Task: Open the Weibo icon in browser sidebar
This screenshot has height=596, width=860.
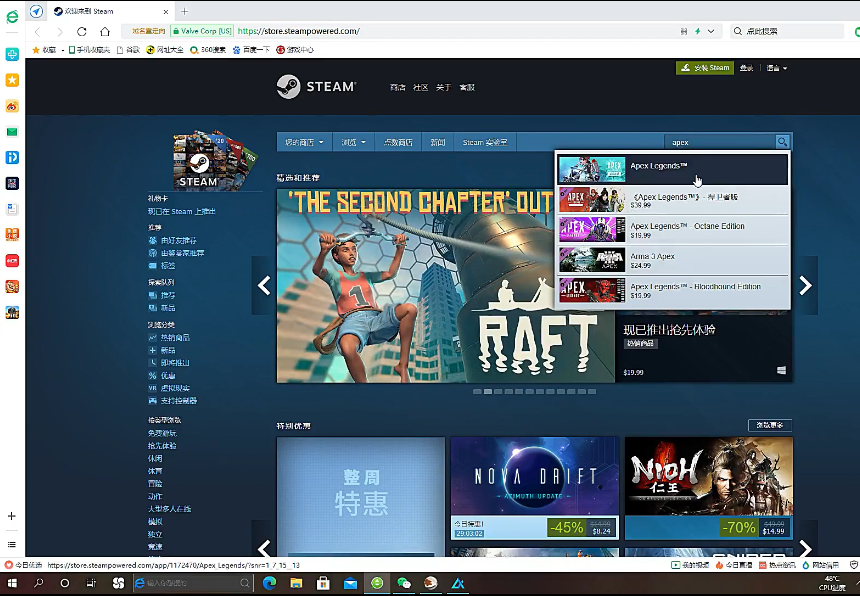Action: [12, 106]
